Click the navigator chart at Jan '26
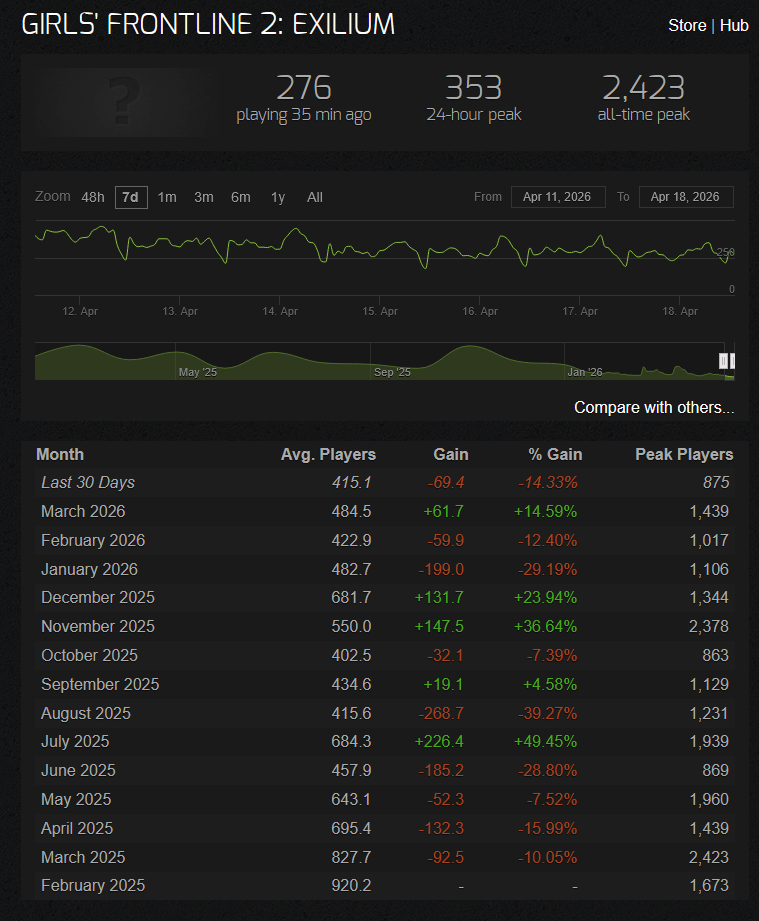The image size is (759, 921). (585, 372)
